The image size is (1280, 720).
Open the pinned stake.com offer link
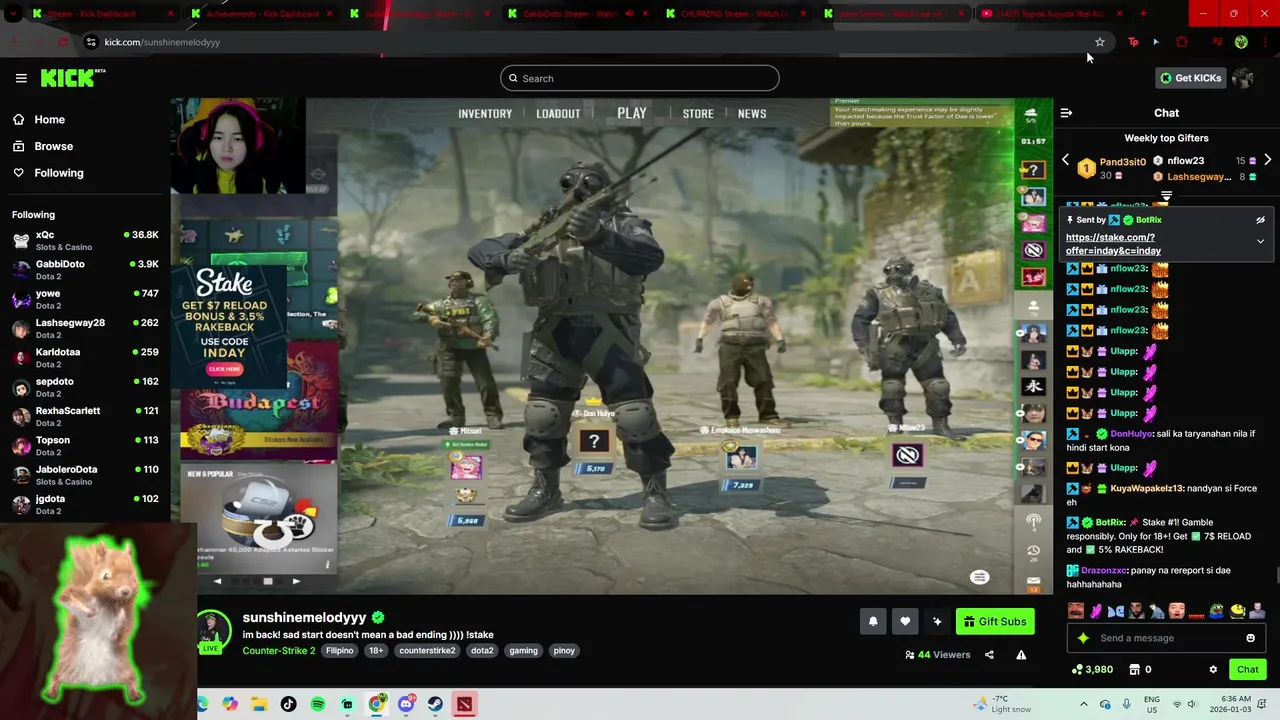coord(1113,244)
